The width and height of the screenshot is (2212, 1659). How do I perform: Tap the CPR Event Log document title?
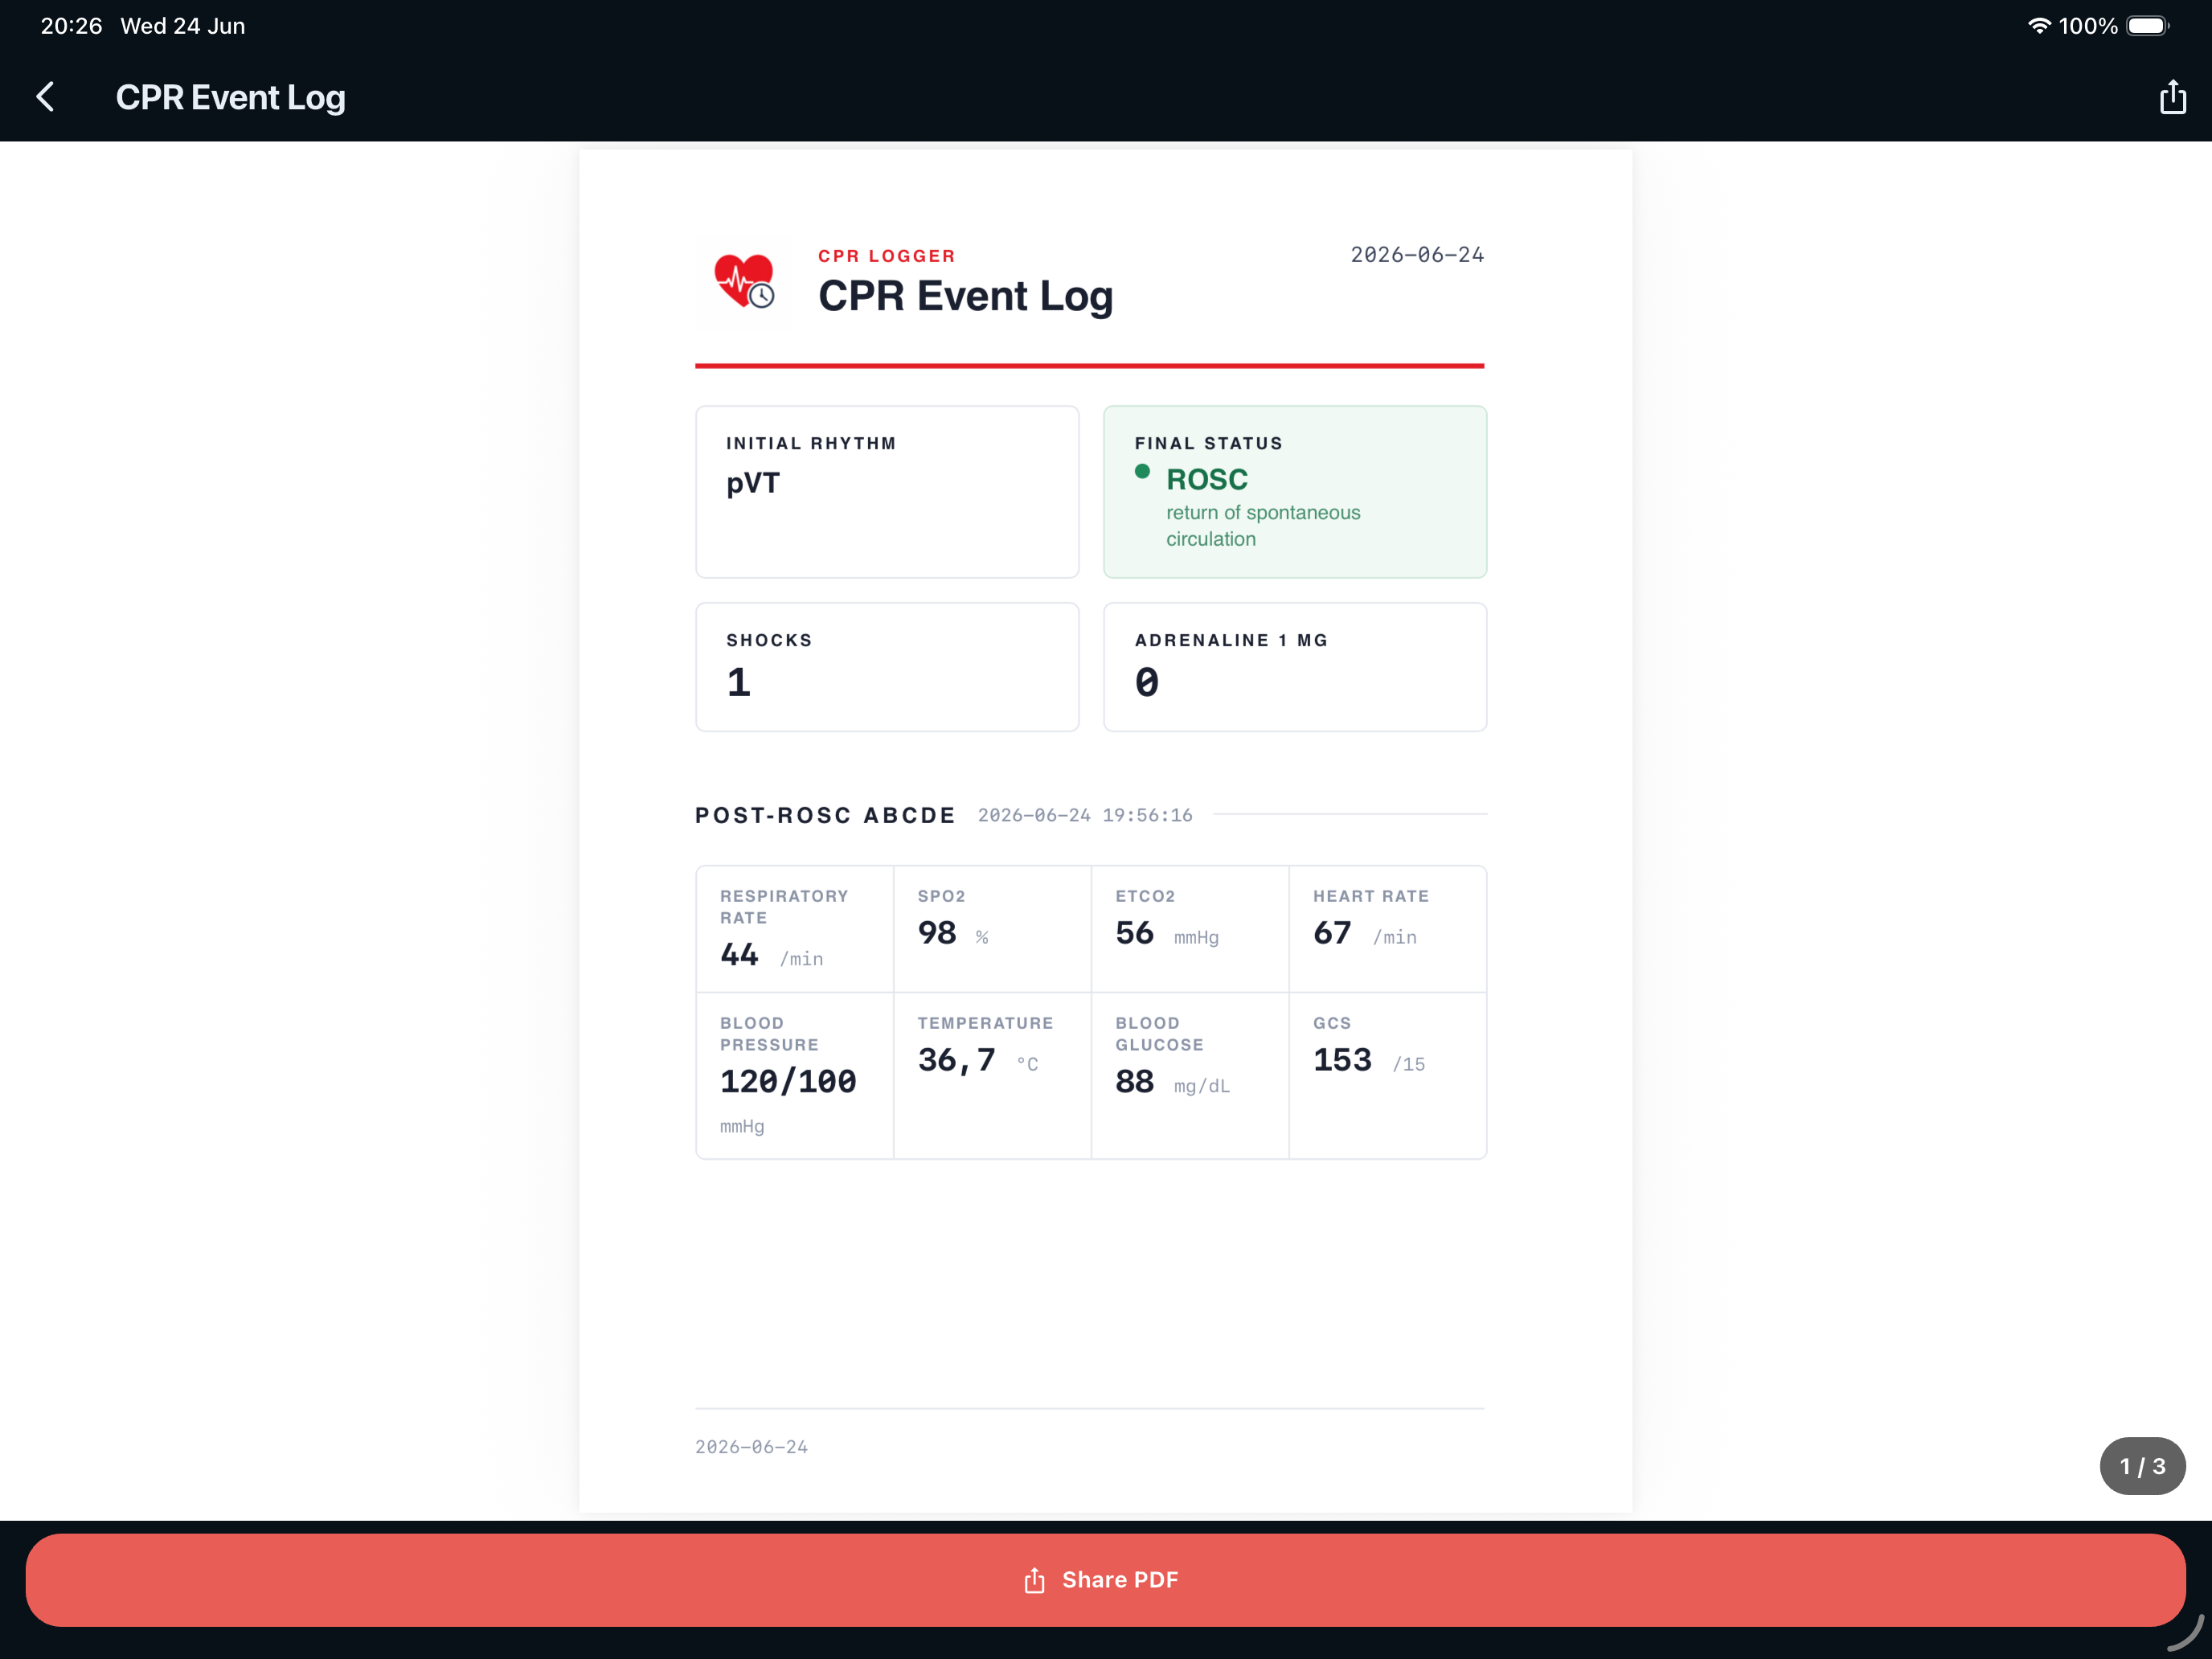point(965,297)
